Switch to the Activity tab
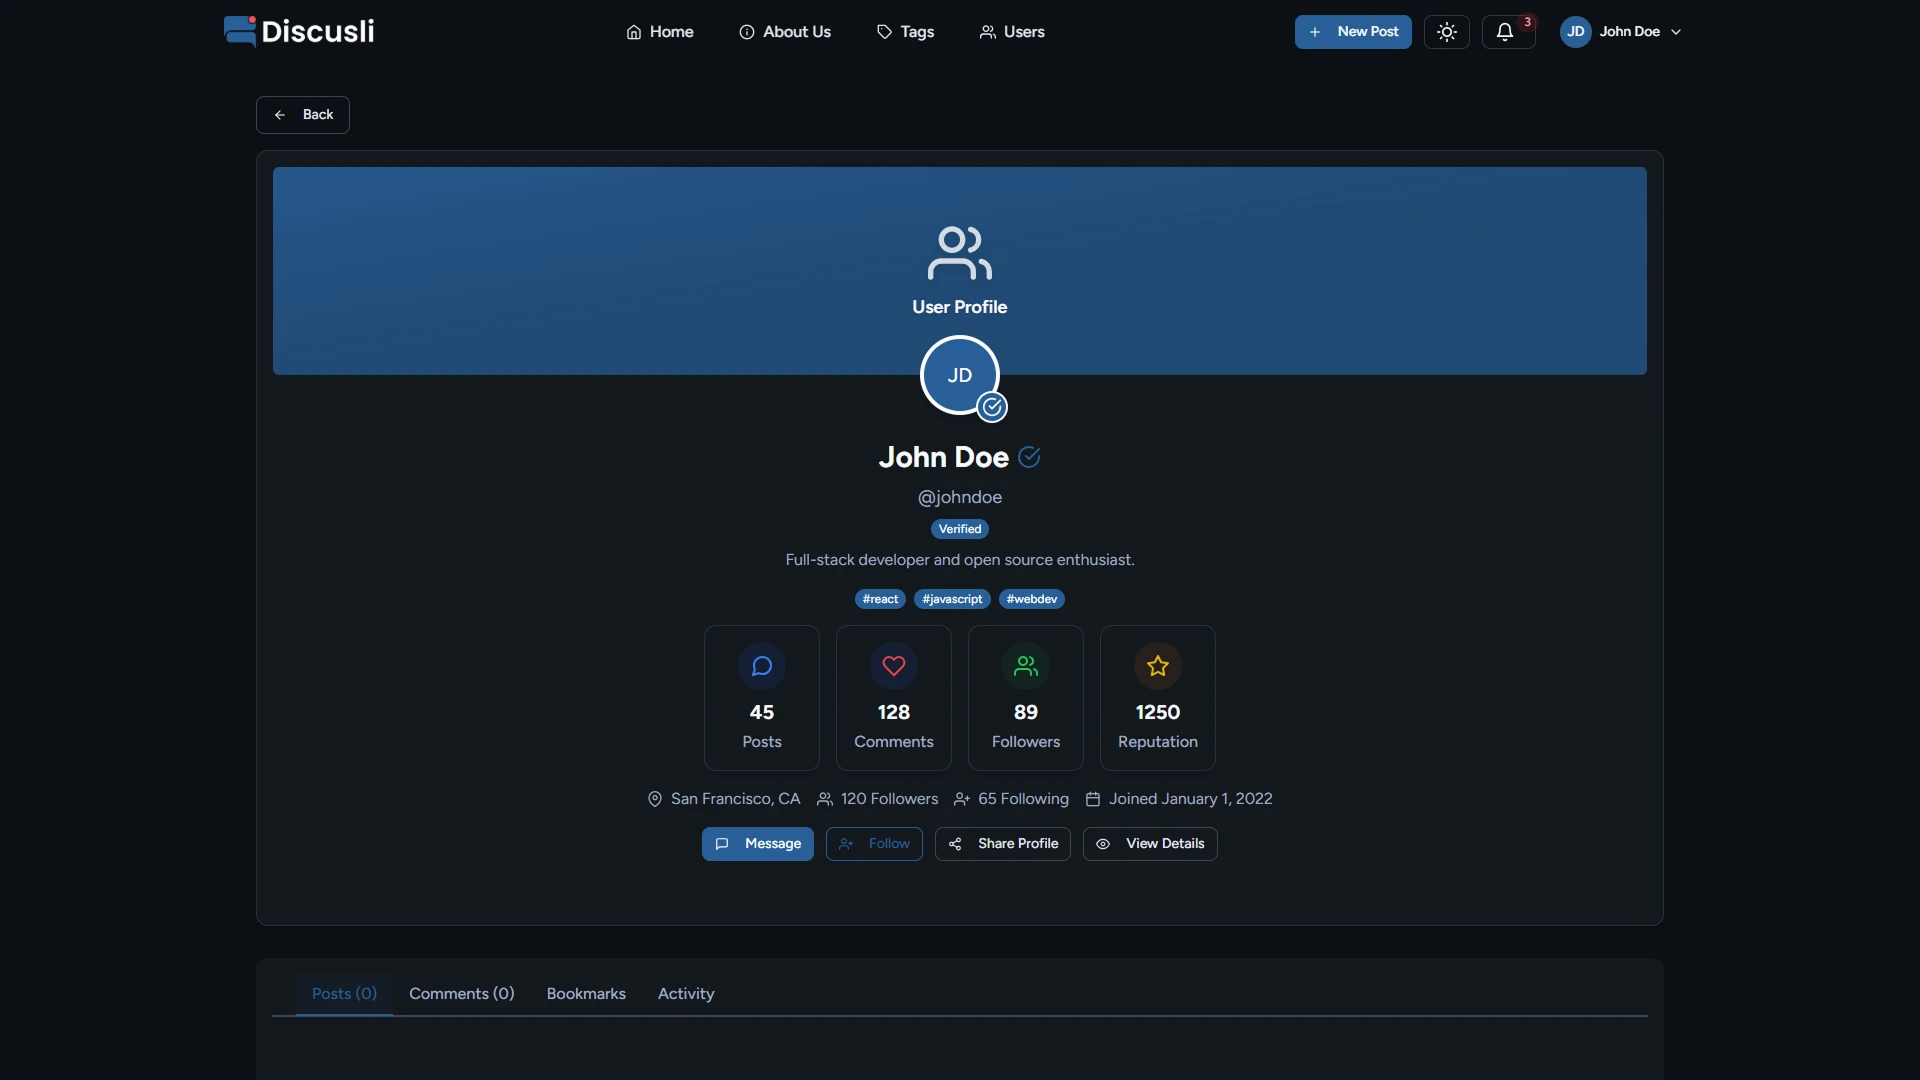Viewport: 1920px width, 1080px height. tap(686, 994)
